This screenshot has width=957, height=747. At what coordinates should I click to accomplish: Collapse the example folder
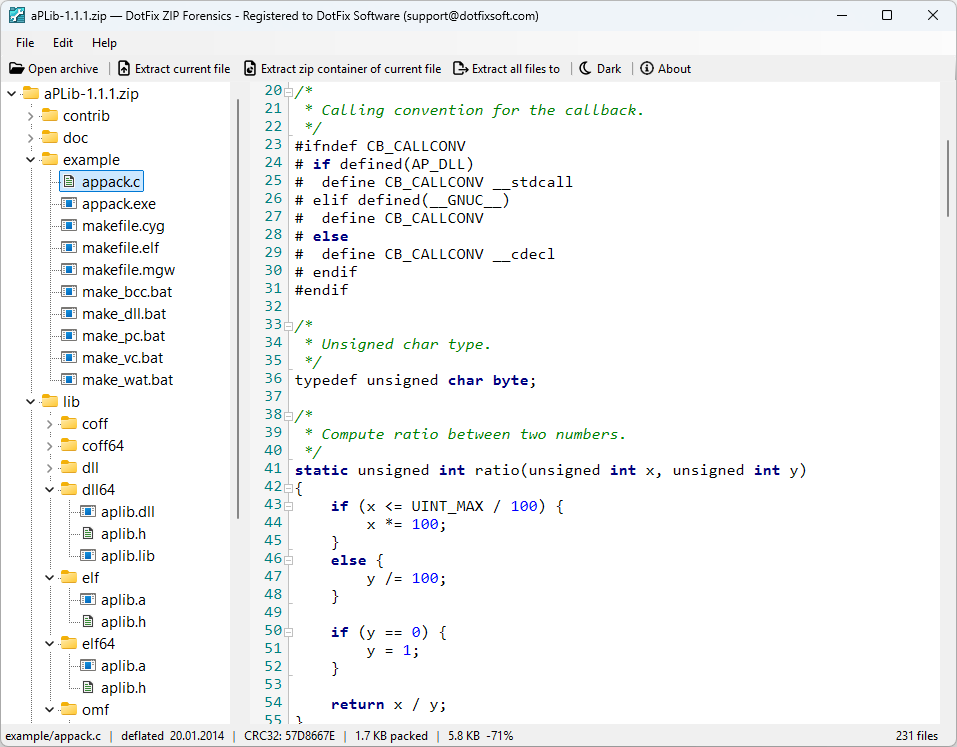click(x=30, y=160)
